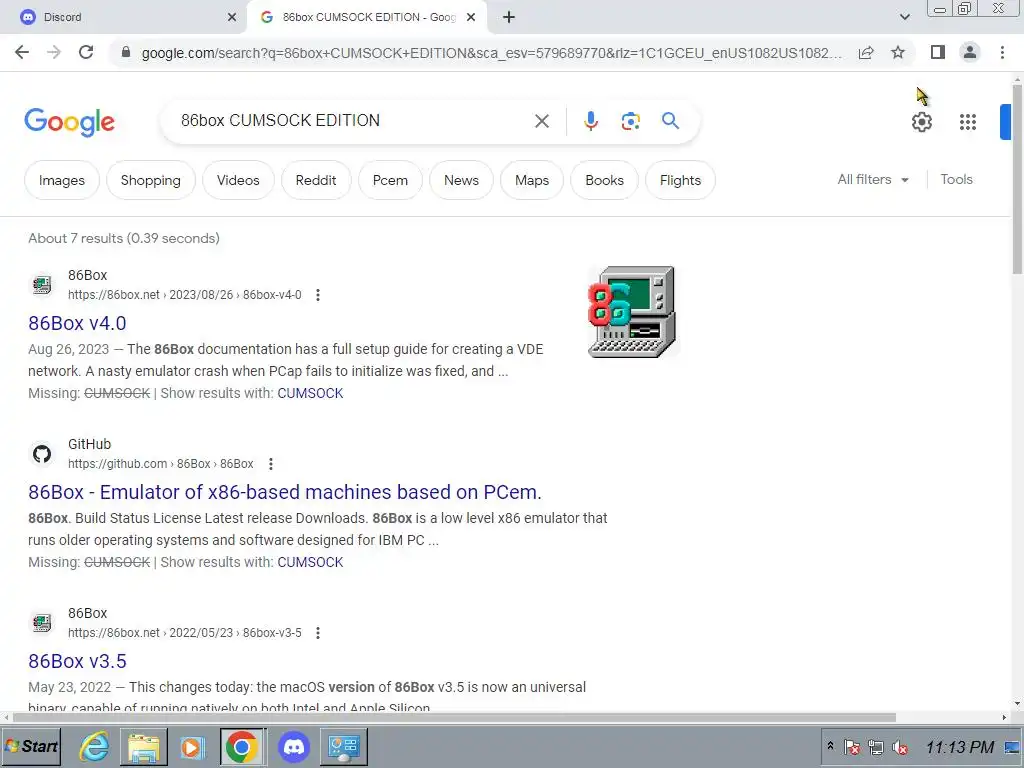Filter results by Maps

[532, 180]
